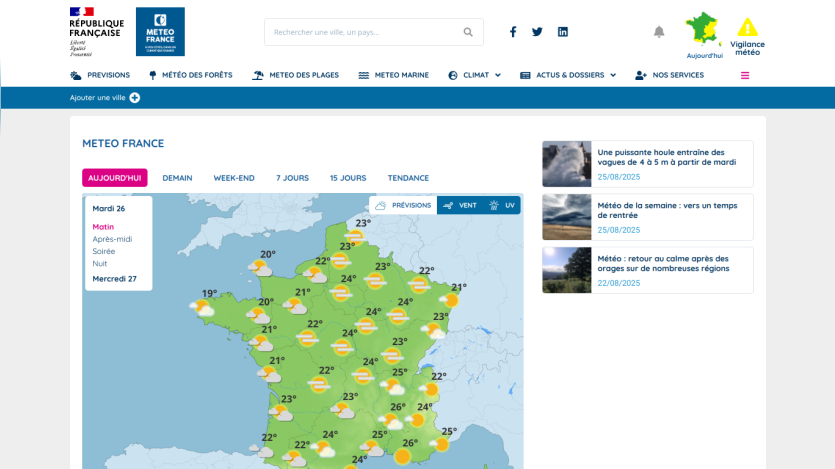Select Soirée time period
Image resolution: width=835 pixels, height=469 pixels.
tap(104, 251)
